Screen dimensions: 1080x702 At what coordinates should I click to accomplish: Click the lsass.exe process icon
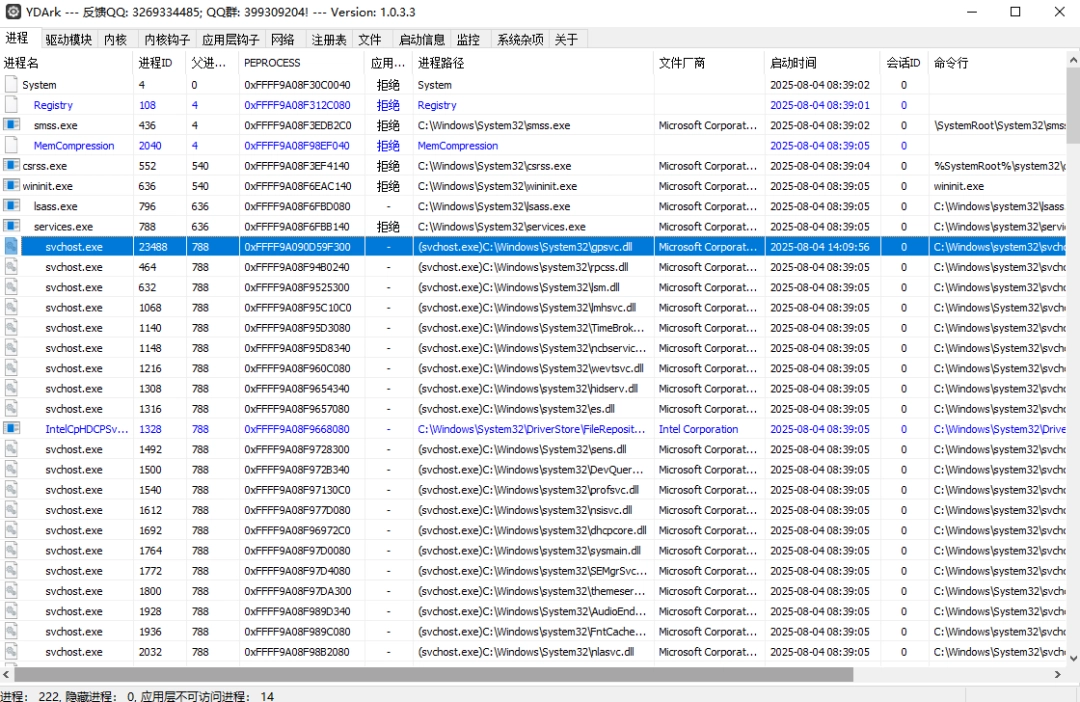click(x=12, y=206)
